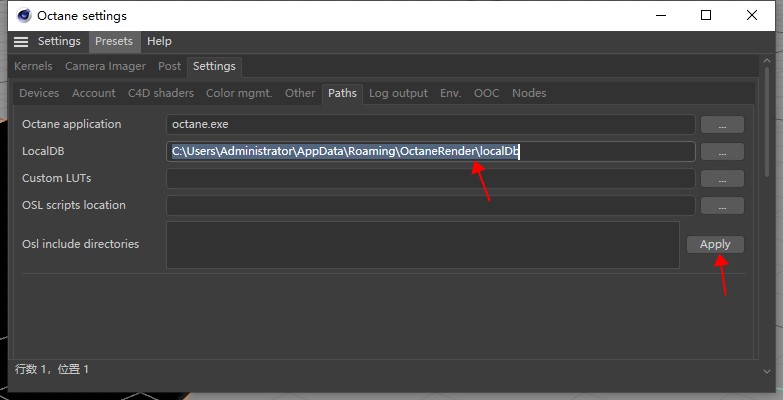Open the Settings menu
Viewport: 783px width, 400px height.
tap(59, 41)
